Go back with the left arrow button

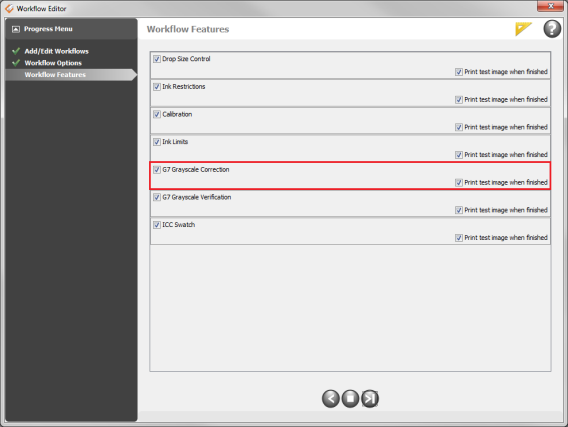pos(331,399)
